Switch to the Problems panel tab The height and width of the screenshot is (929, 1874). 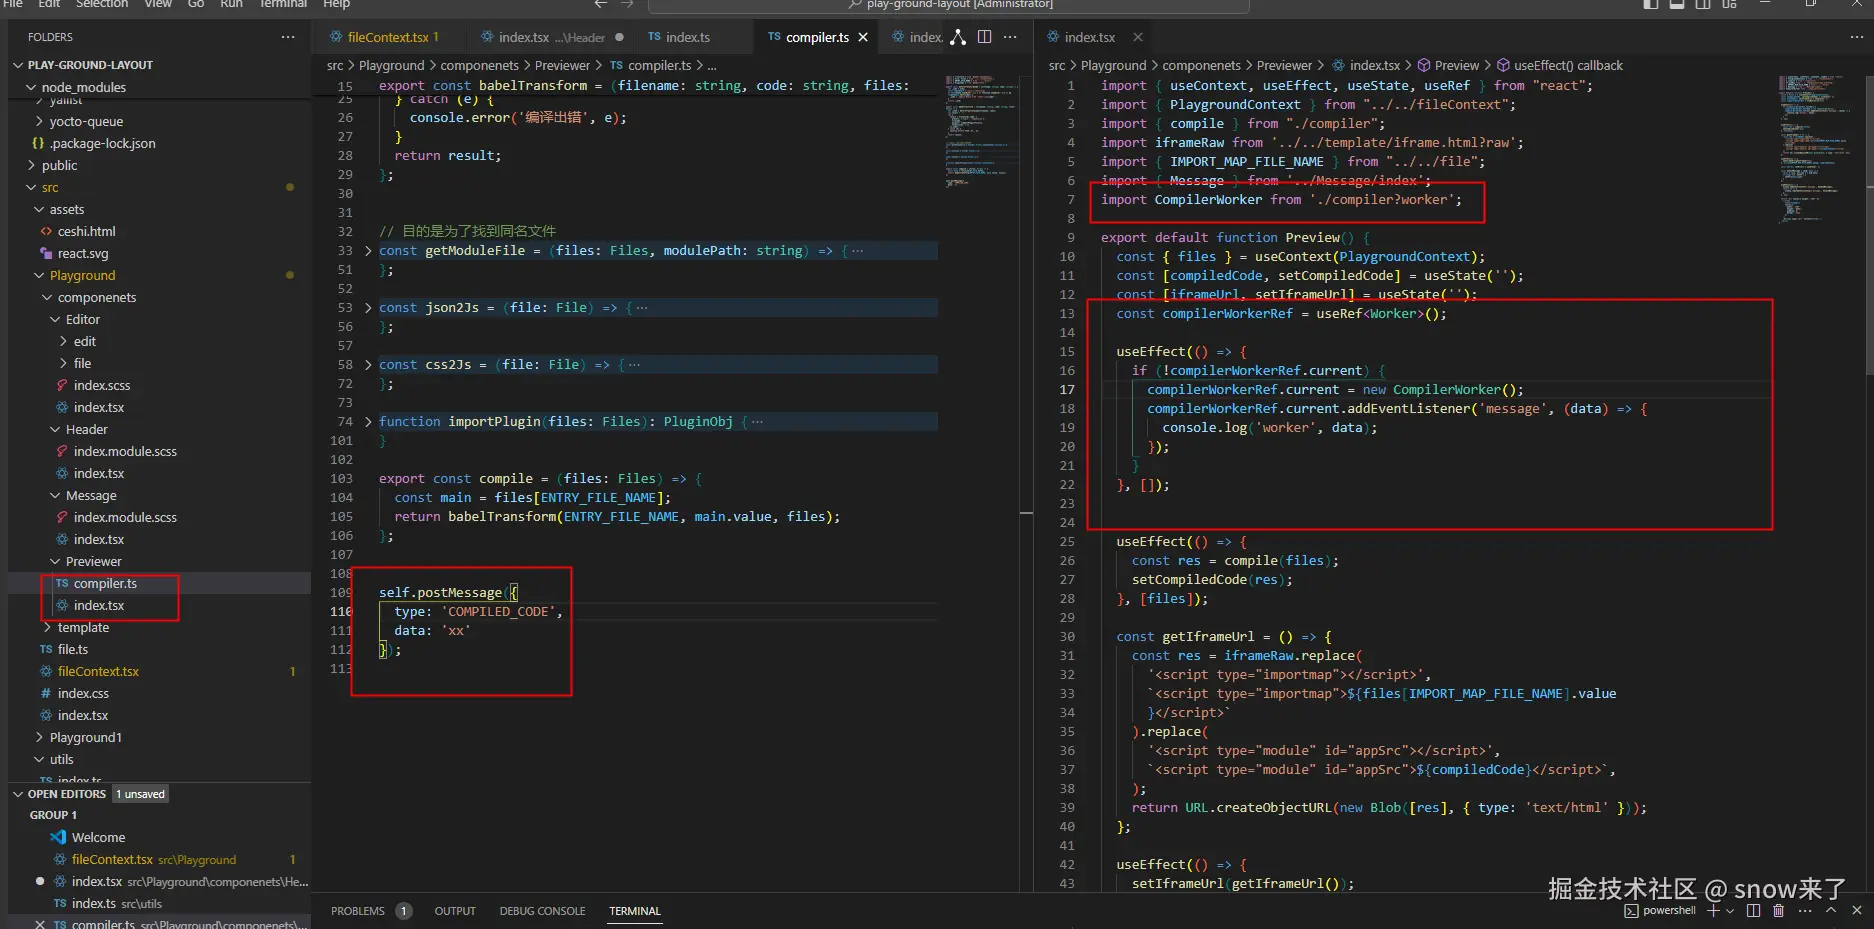(358, 911)
